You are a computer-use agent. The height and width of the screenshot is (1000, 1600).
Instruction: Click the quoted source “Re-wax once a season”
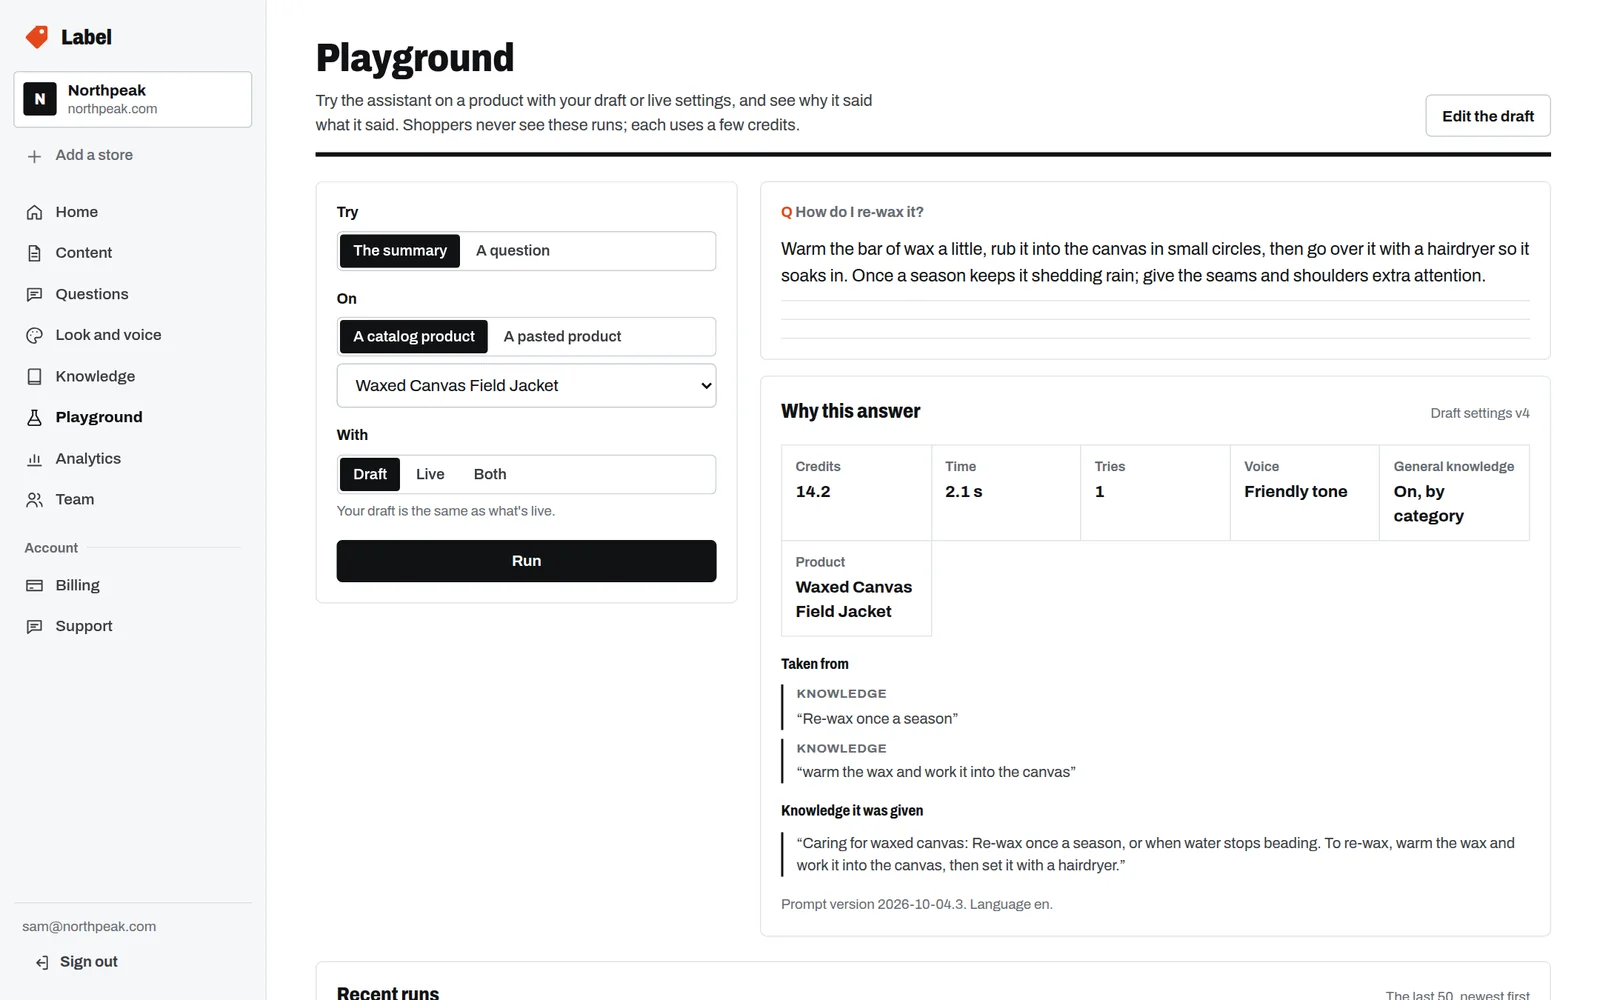click(877, 719)
